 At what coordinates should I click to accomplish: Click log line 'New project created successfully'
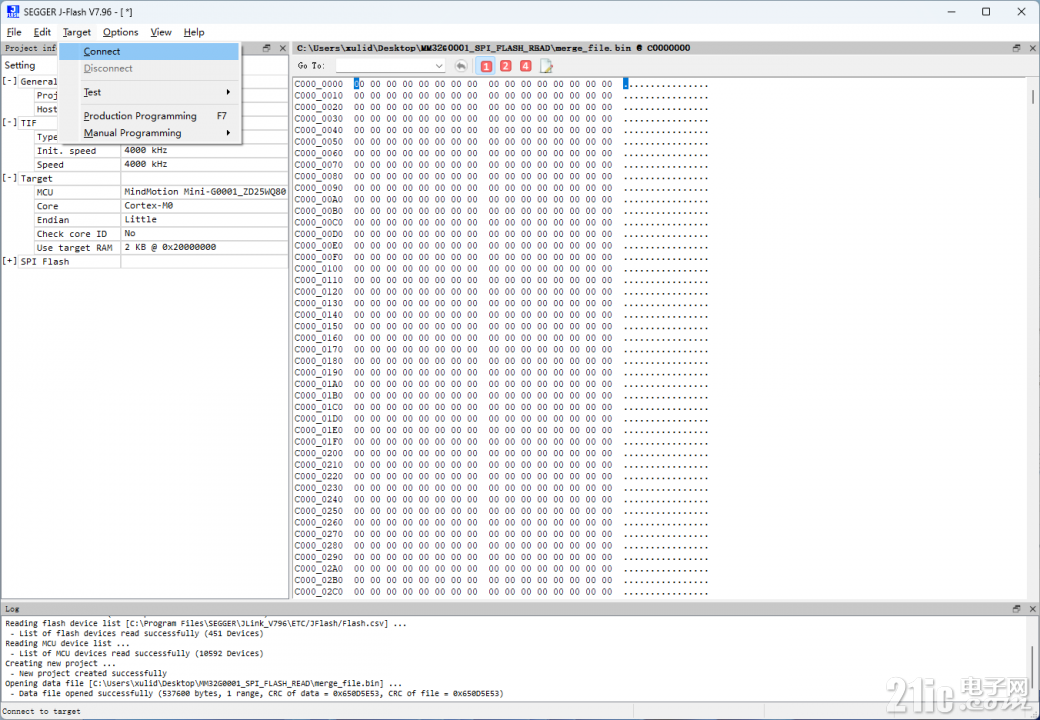[93, 673]
